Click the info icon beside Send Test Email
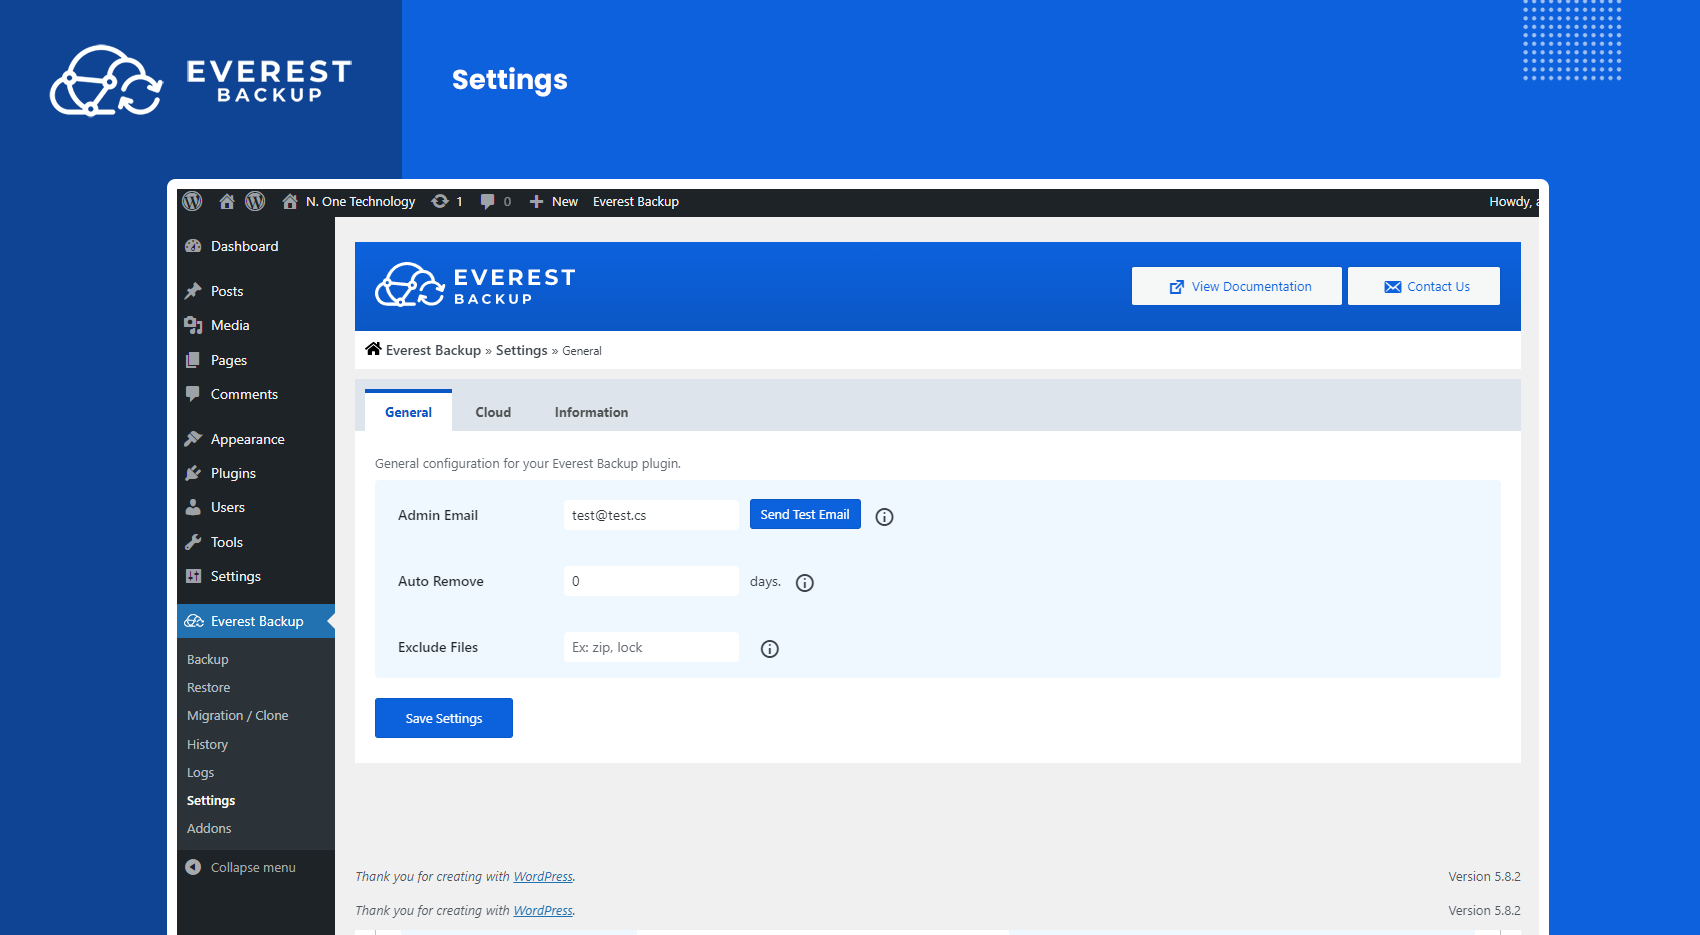 click(x=884, y=517)
